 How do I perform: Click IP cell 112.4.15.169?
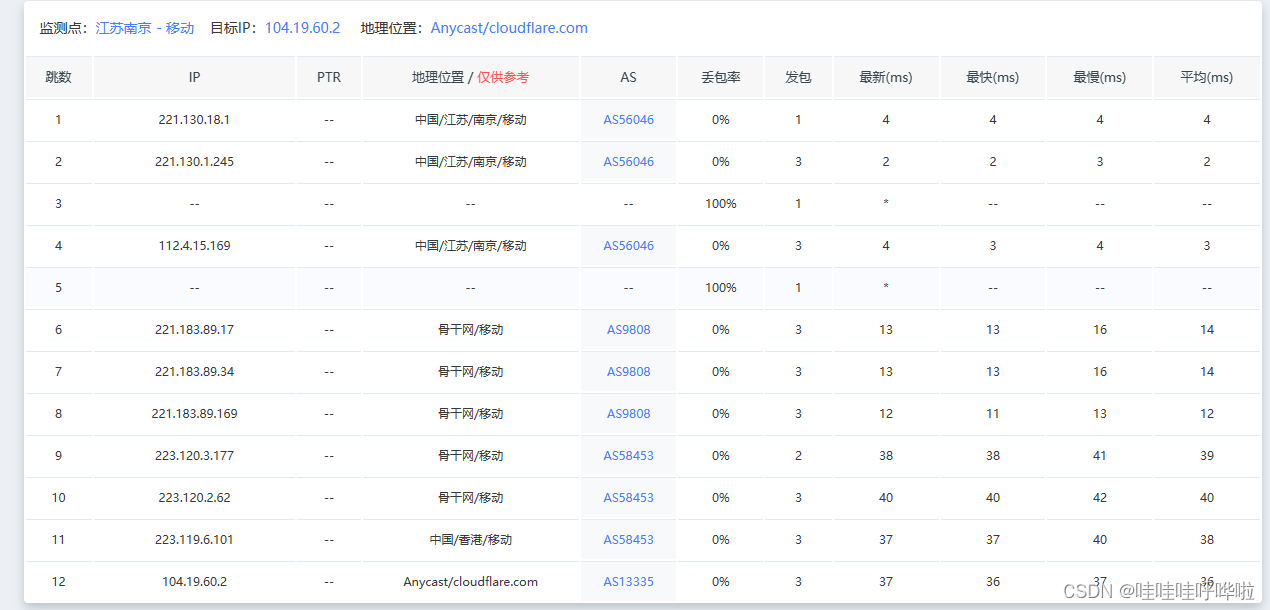tap(194, 246)
